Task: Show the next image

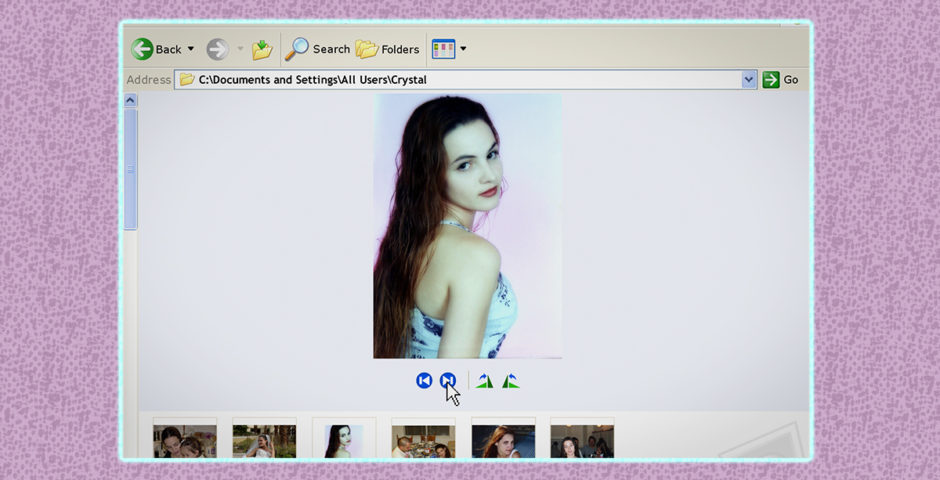Action: 448,381
